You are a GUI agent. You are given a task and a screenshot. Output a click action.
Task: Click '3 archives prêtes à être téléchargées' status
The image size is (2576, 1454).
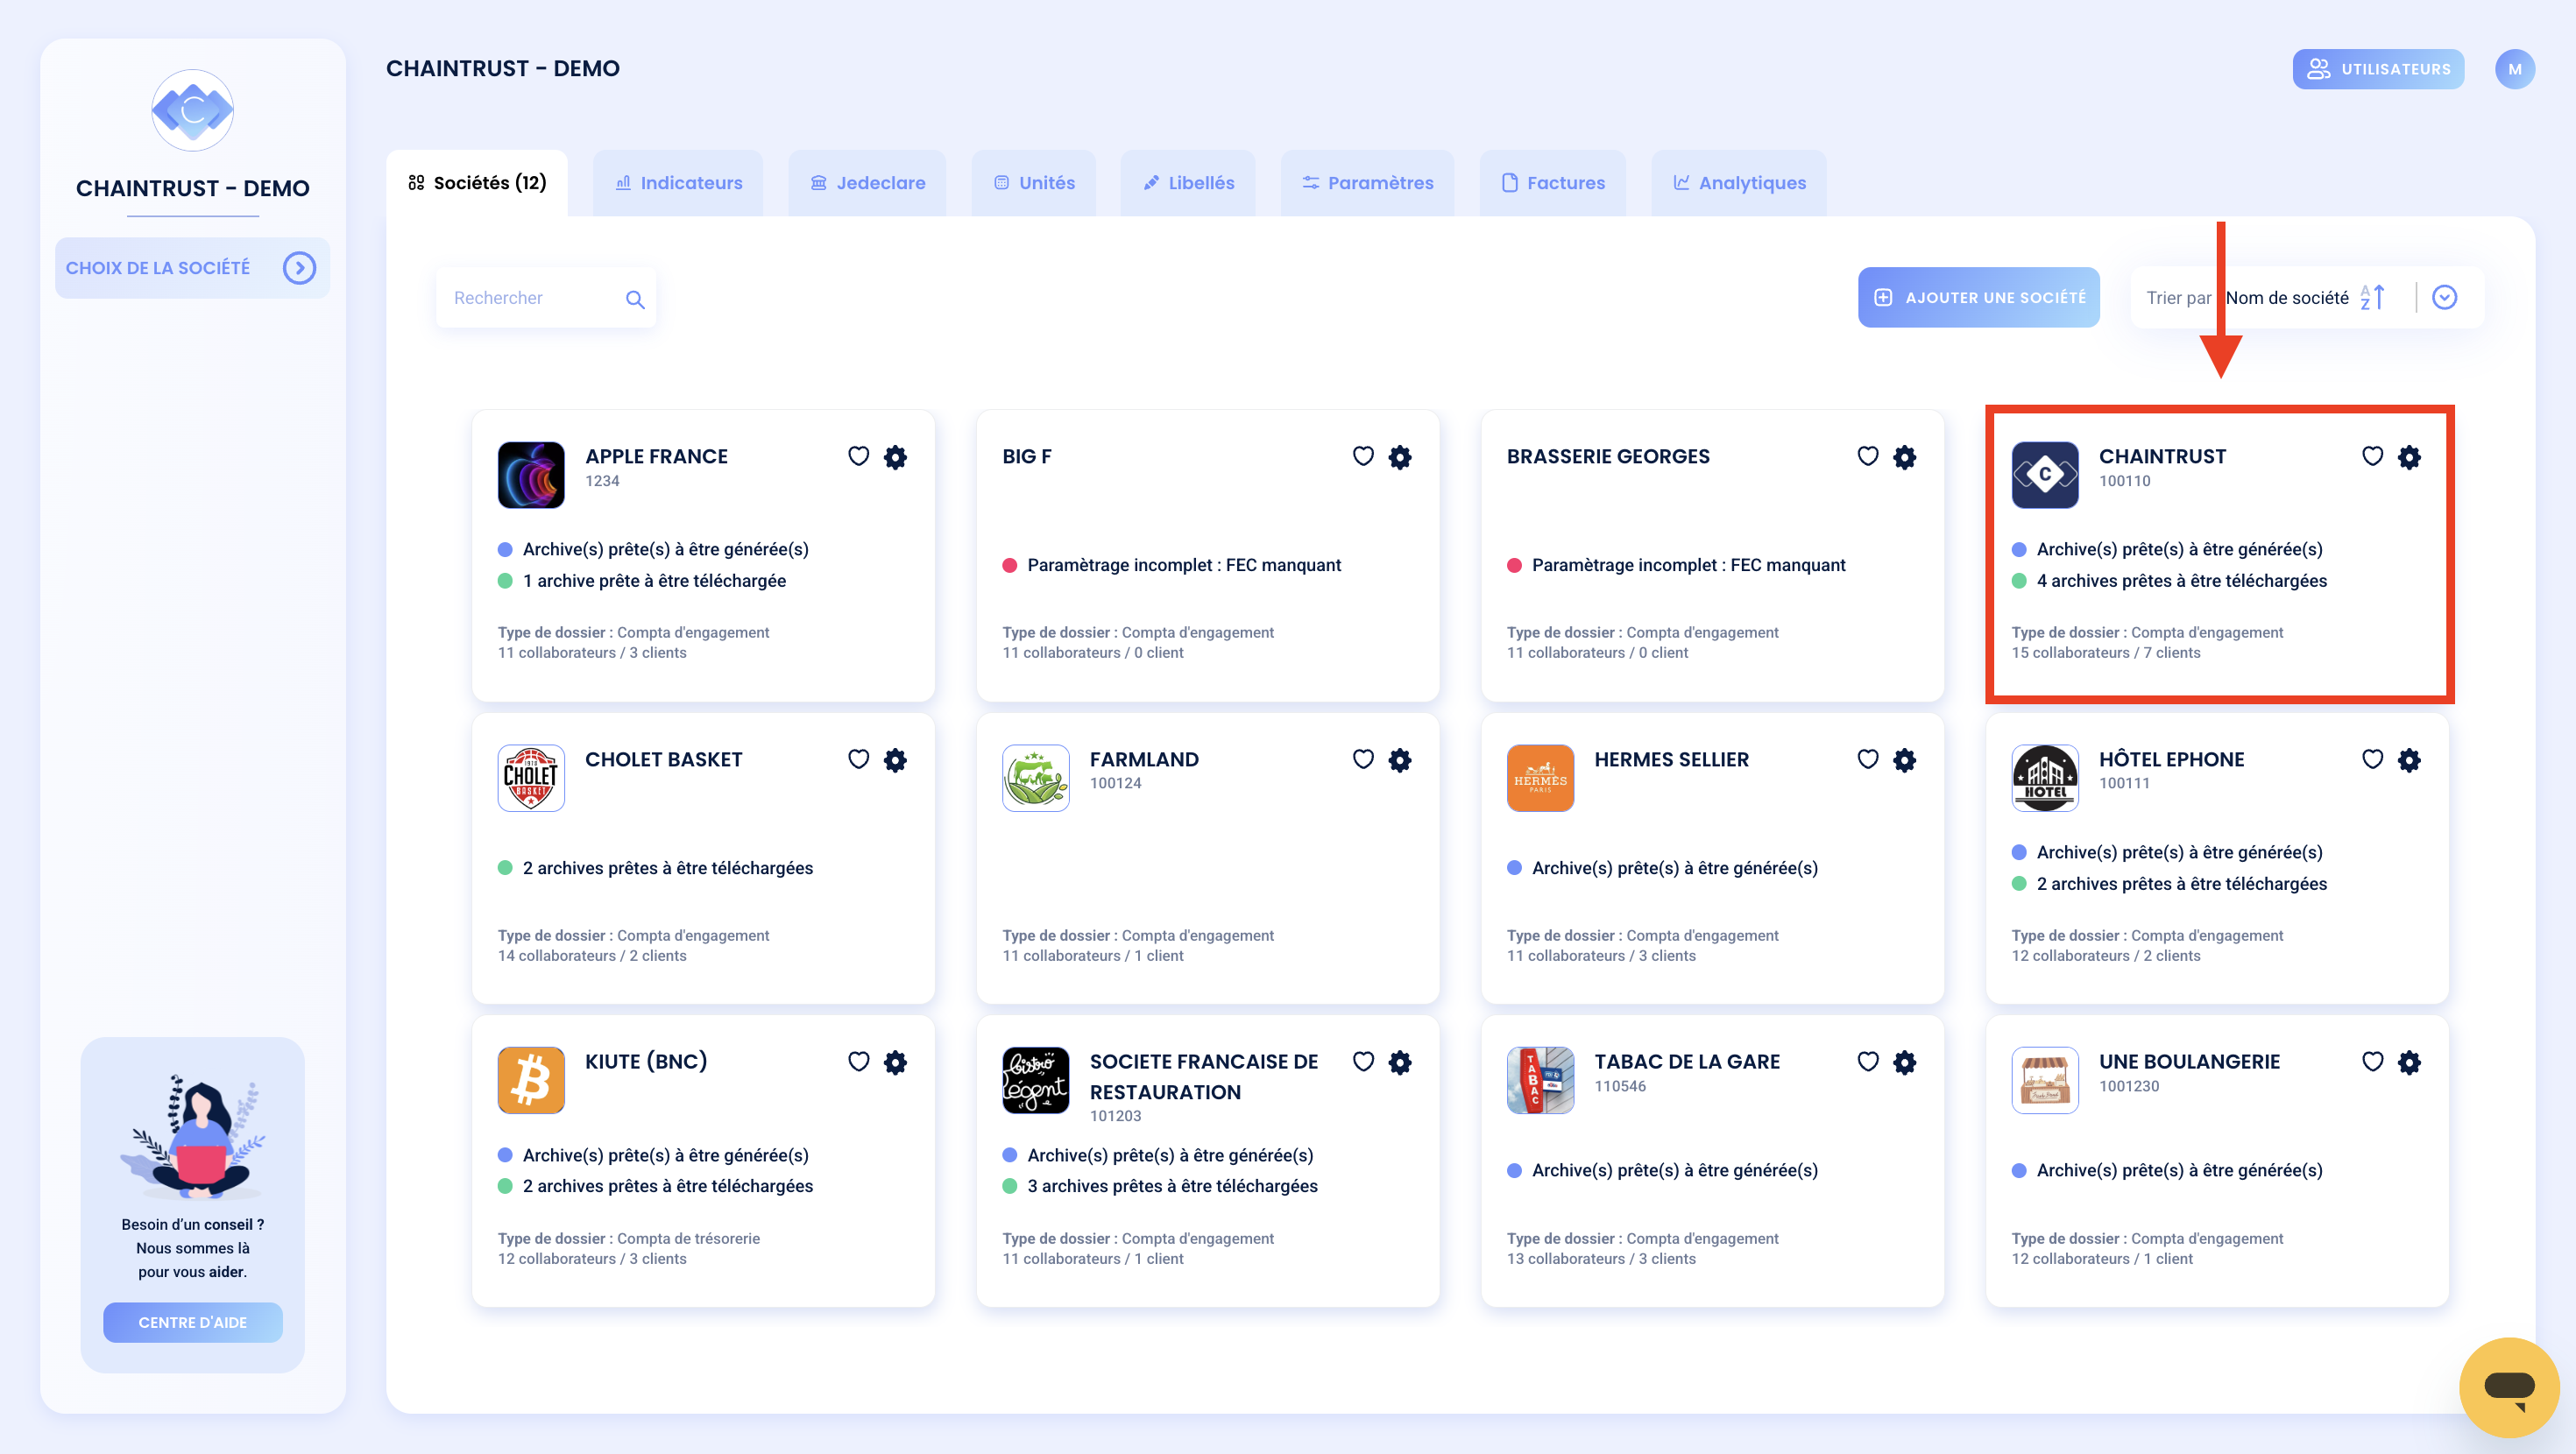pyautogui.click(x=1172, y=1186)
